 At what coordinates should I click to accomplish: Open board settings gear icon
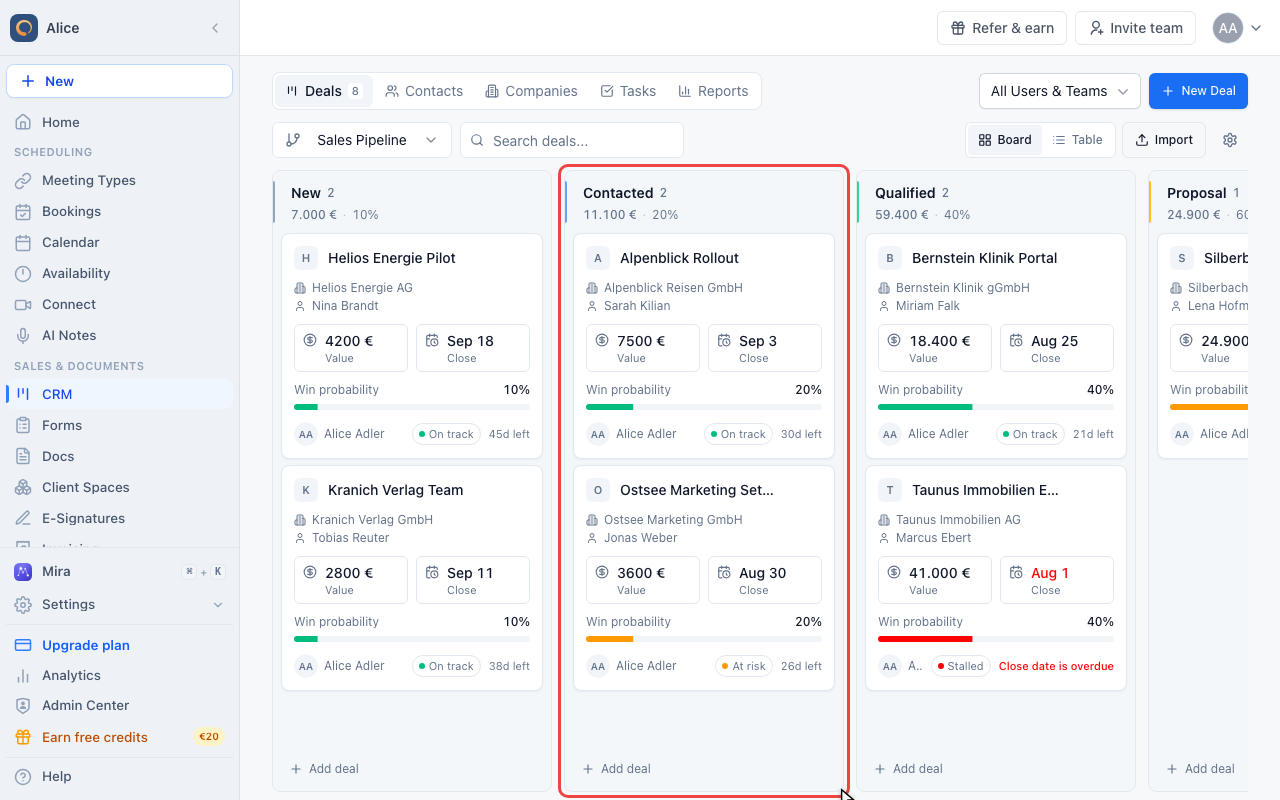pyautogui.click(x=1230, y=140)
